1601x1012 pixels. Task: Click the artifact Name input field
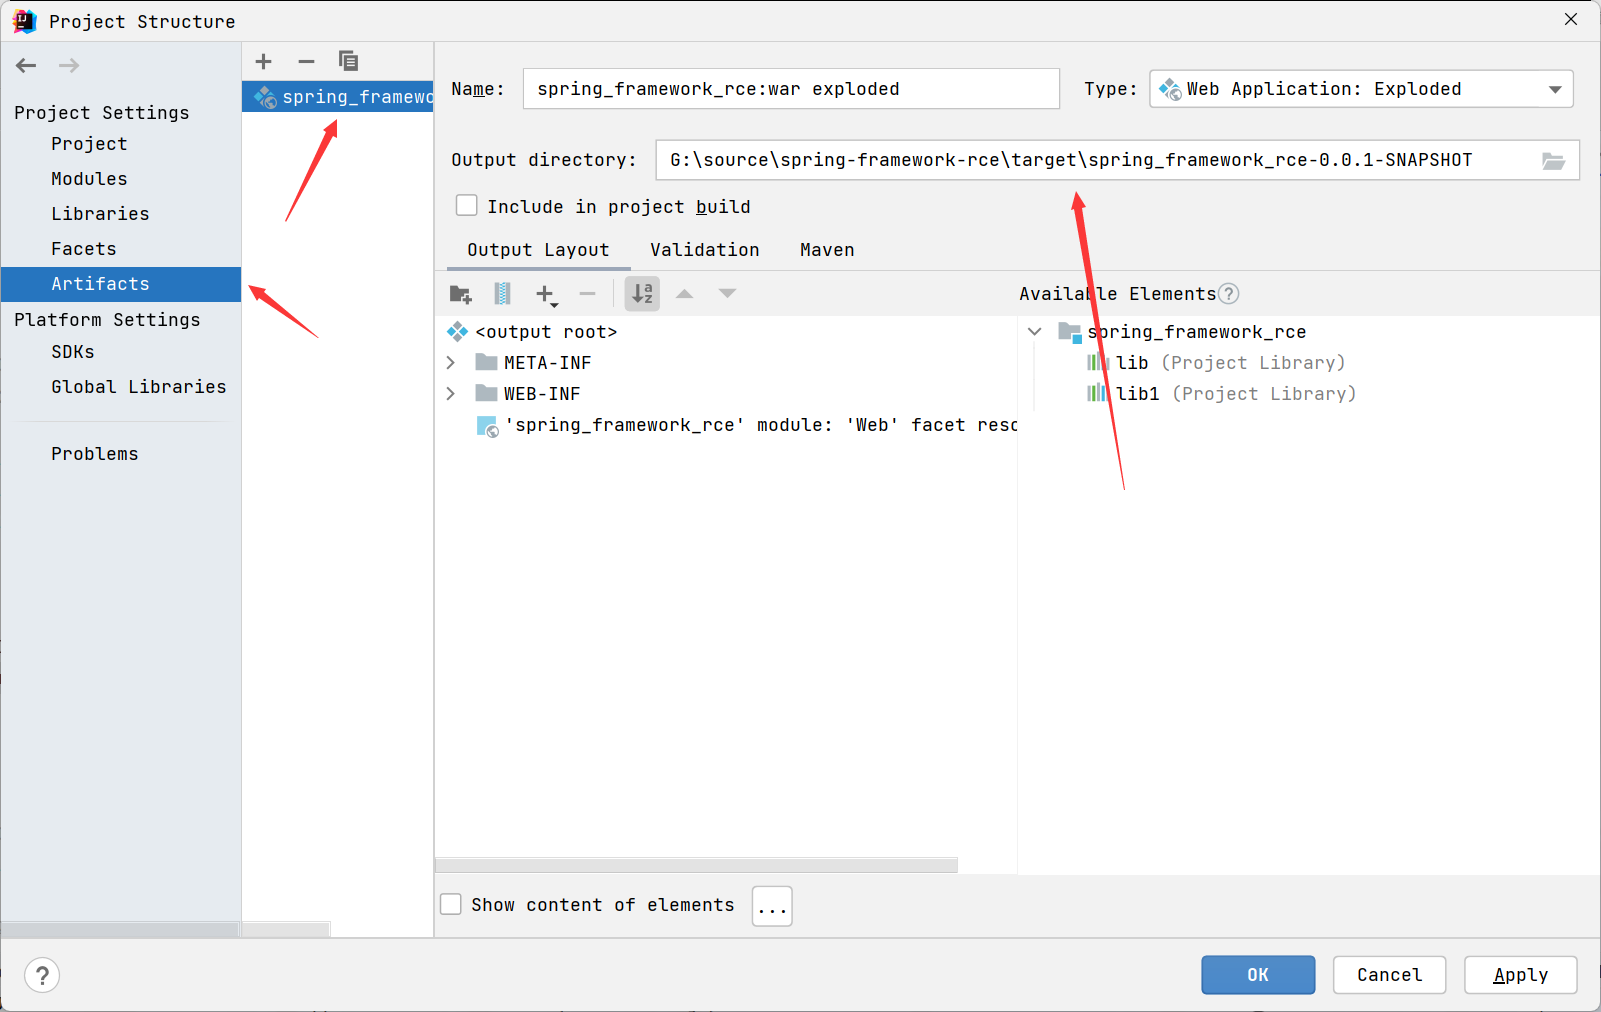click(790, 89)
